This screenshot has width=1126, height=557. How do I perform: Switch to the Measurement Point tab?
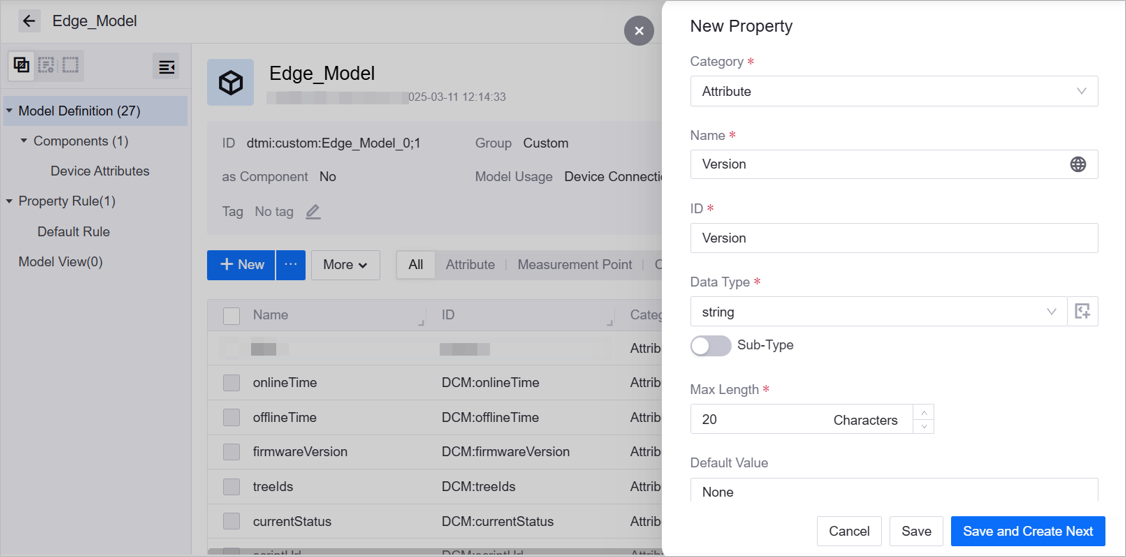(x=574, y=265)
